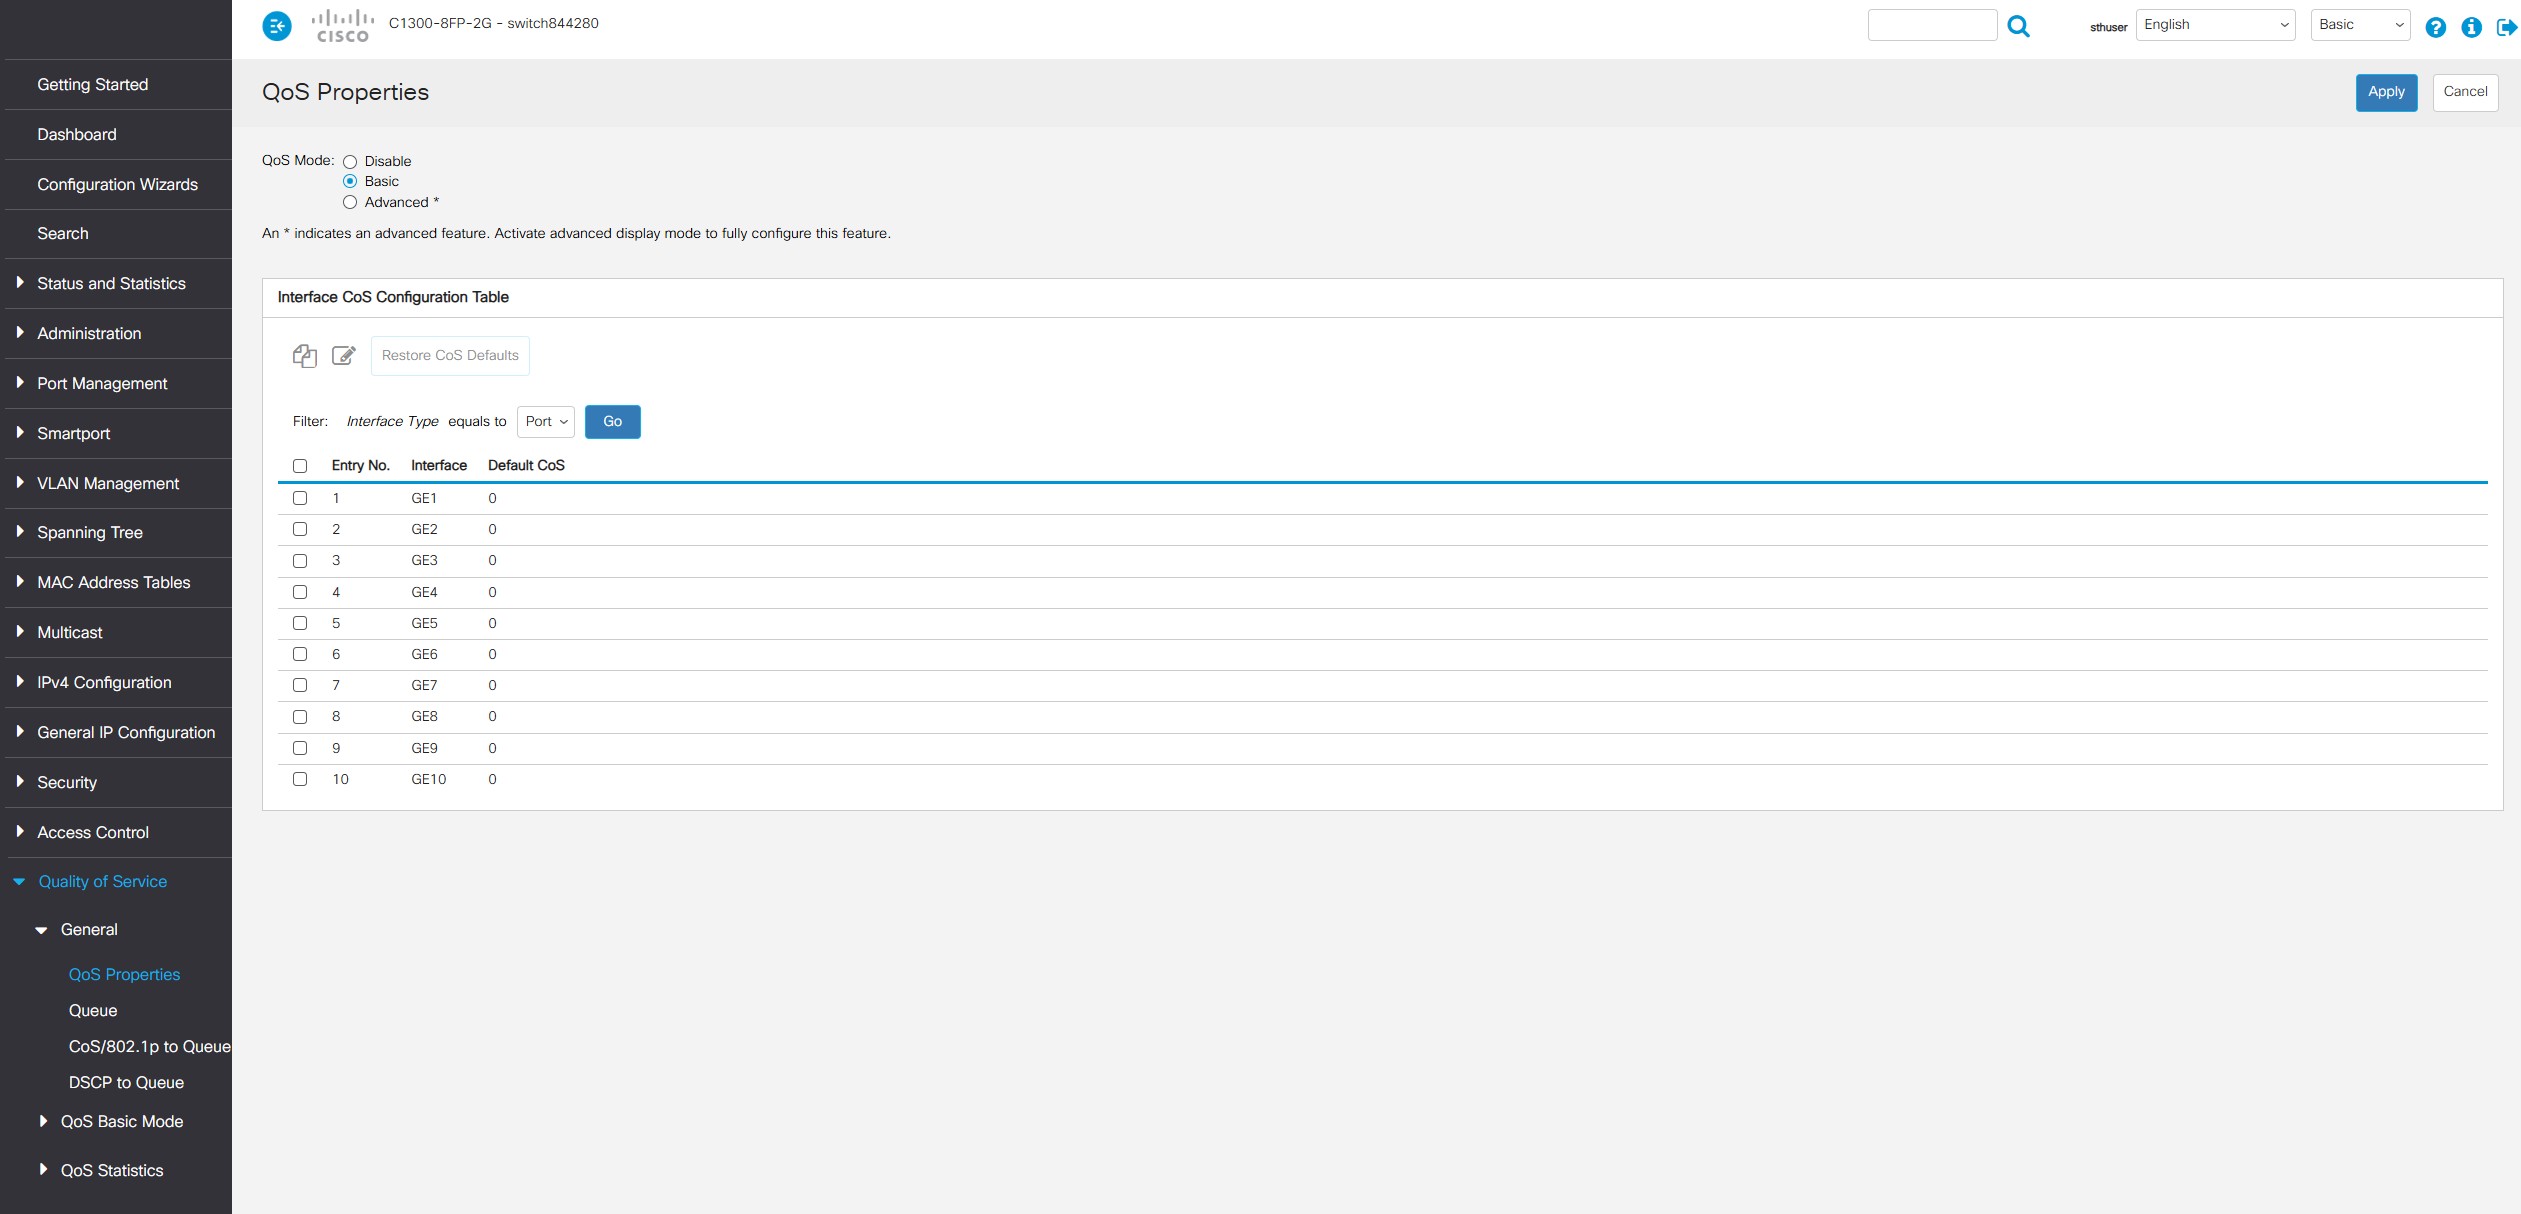Viewport: 2521px width, 1214px height.
Task: Click the copy settings icon
Action: pyautogui.click(x=304, y=356)
